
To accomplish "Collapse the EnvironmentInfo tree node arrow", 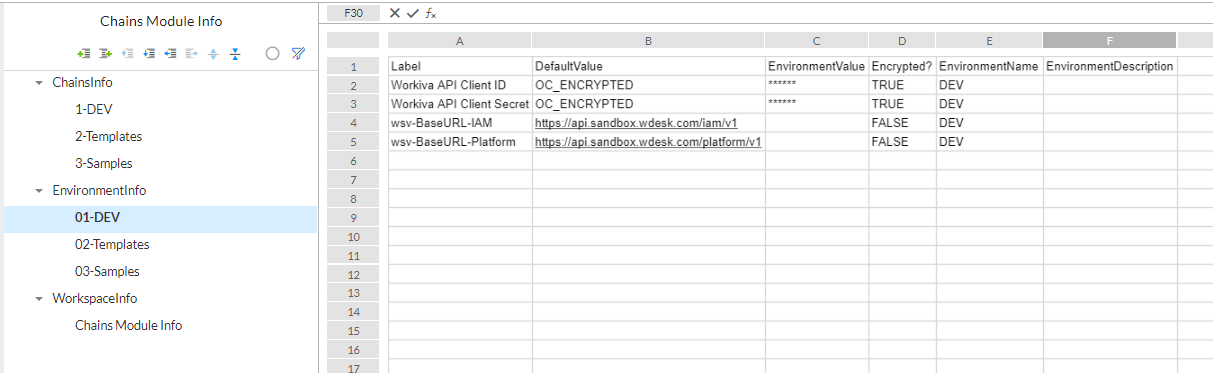I will pos(39,190).
